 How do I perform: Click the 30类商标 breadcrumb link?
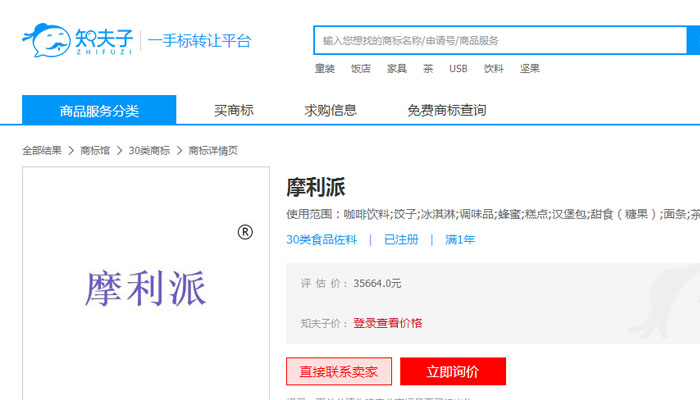tap(149, 150)
